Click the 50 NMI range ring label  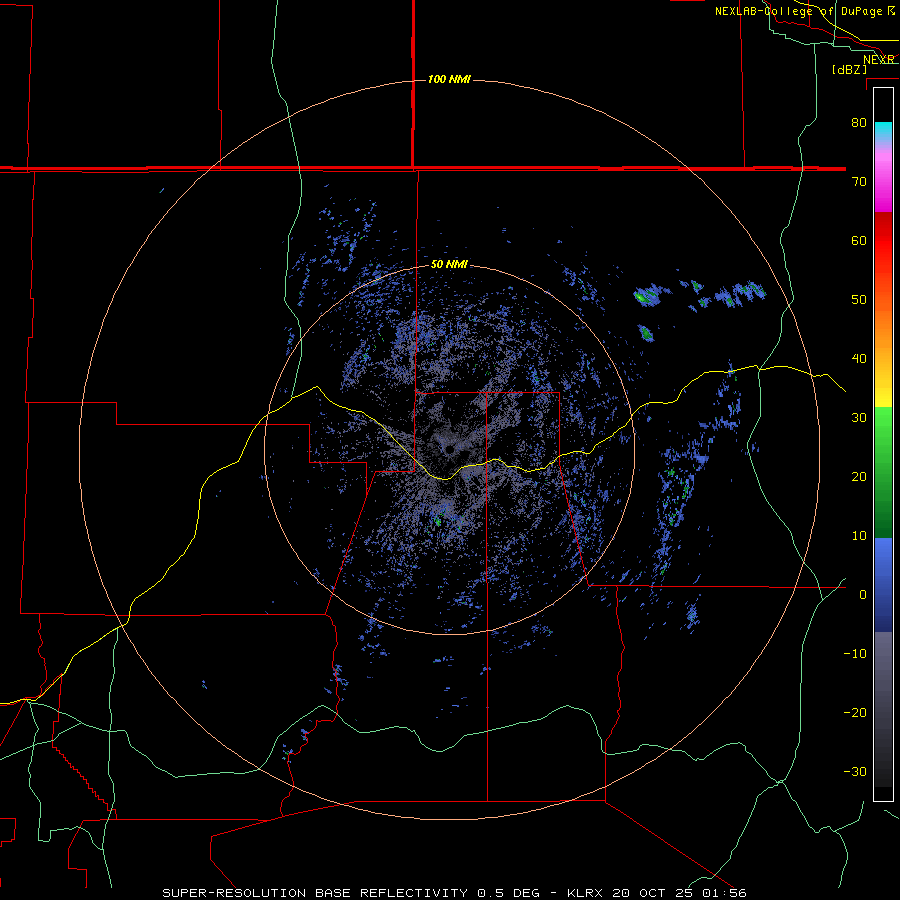(x=449, y=265)
